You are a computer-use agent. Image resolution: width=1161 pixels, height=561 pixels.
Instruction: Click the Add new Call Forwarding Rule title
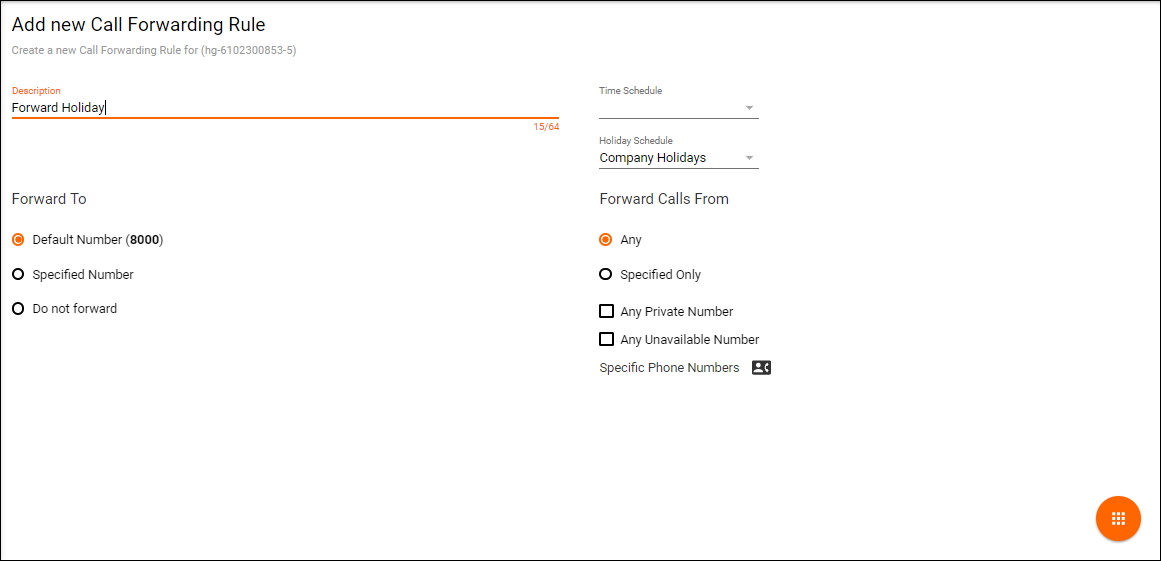pyautogui.click(x=139, y=24)
